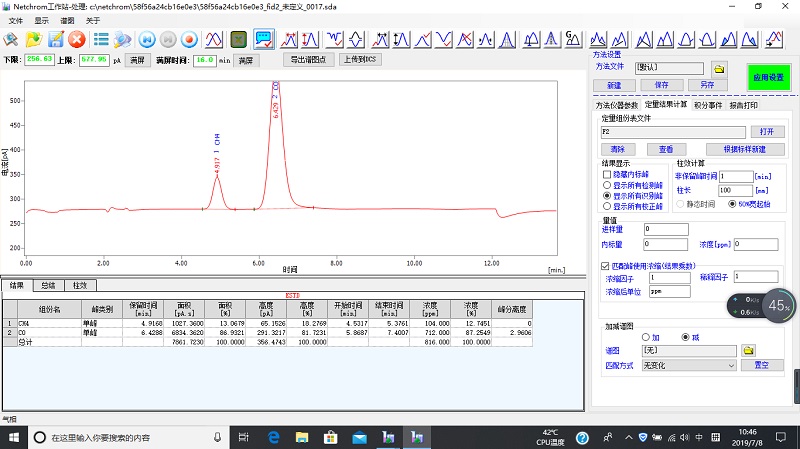Toggle the chat bubble annotation icon

pos(264,39)
